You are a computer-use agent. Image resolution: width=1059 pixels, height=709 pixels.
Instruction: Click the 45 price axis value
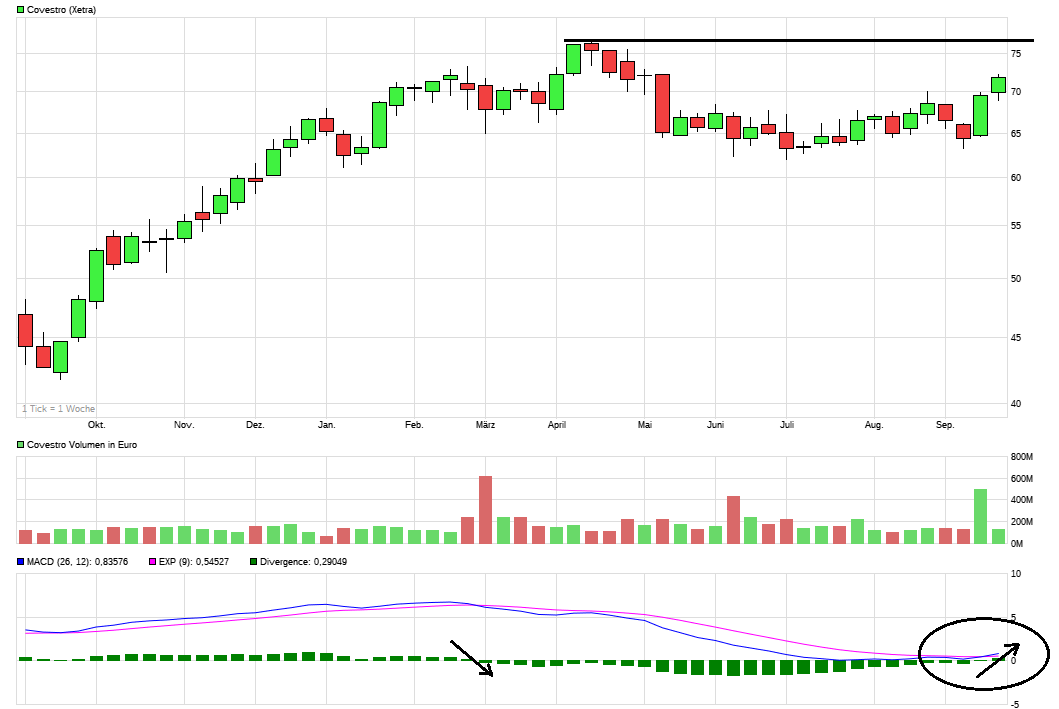pyautogui.click(x=1016, y=338)
